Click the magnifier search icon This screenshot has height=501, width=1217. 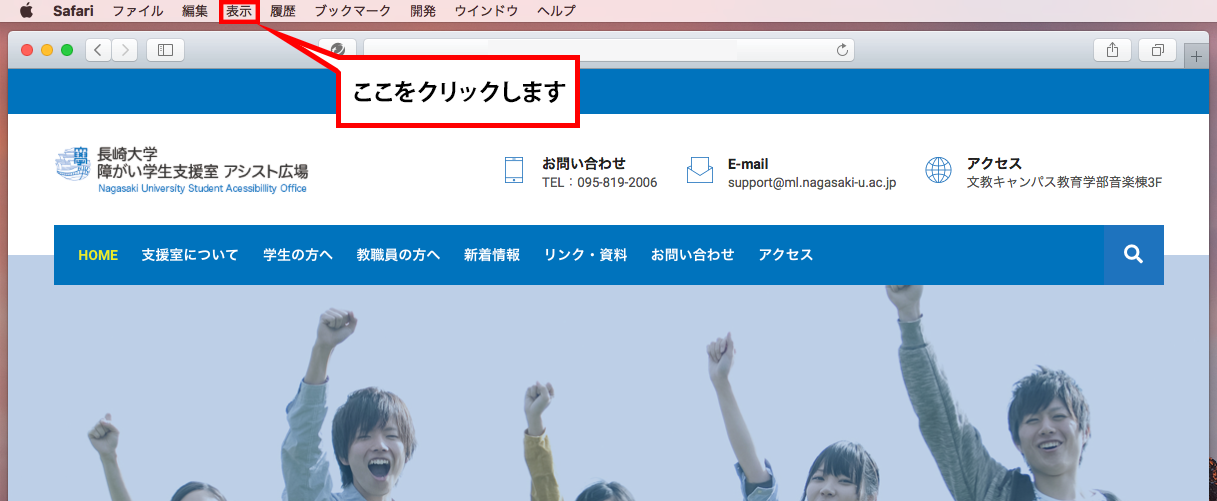point(1133,255)
